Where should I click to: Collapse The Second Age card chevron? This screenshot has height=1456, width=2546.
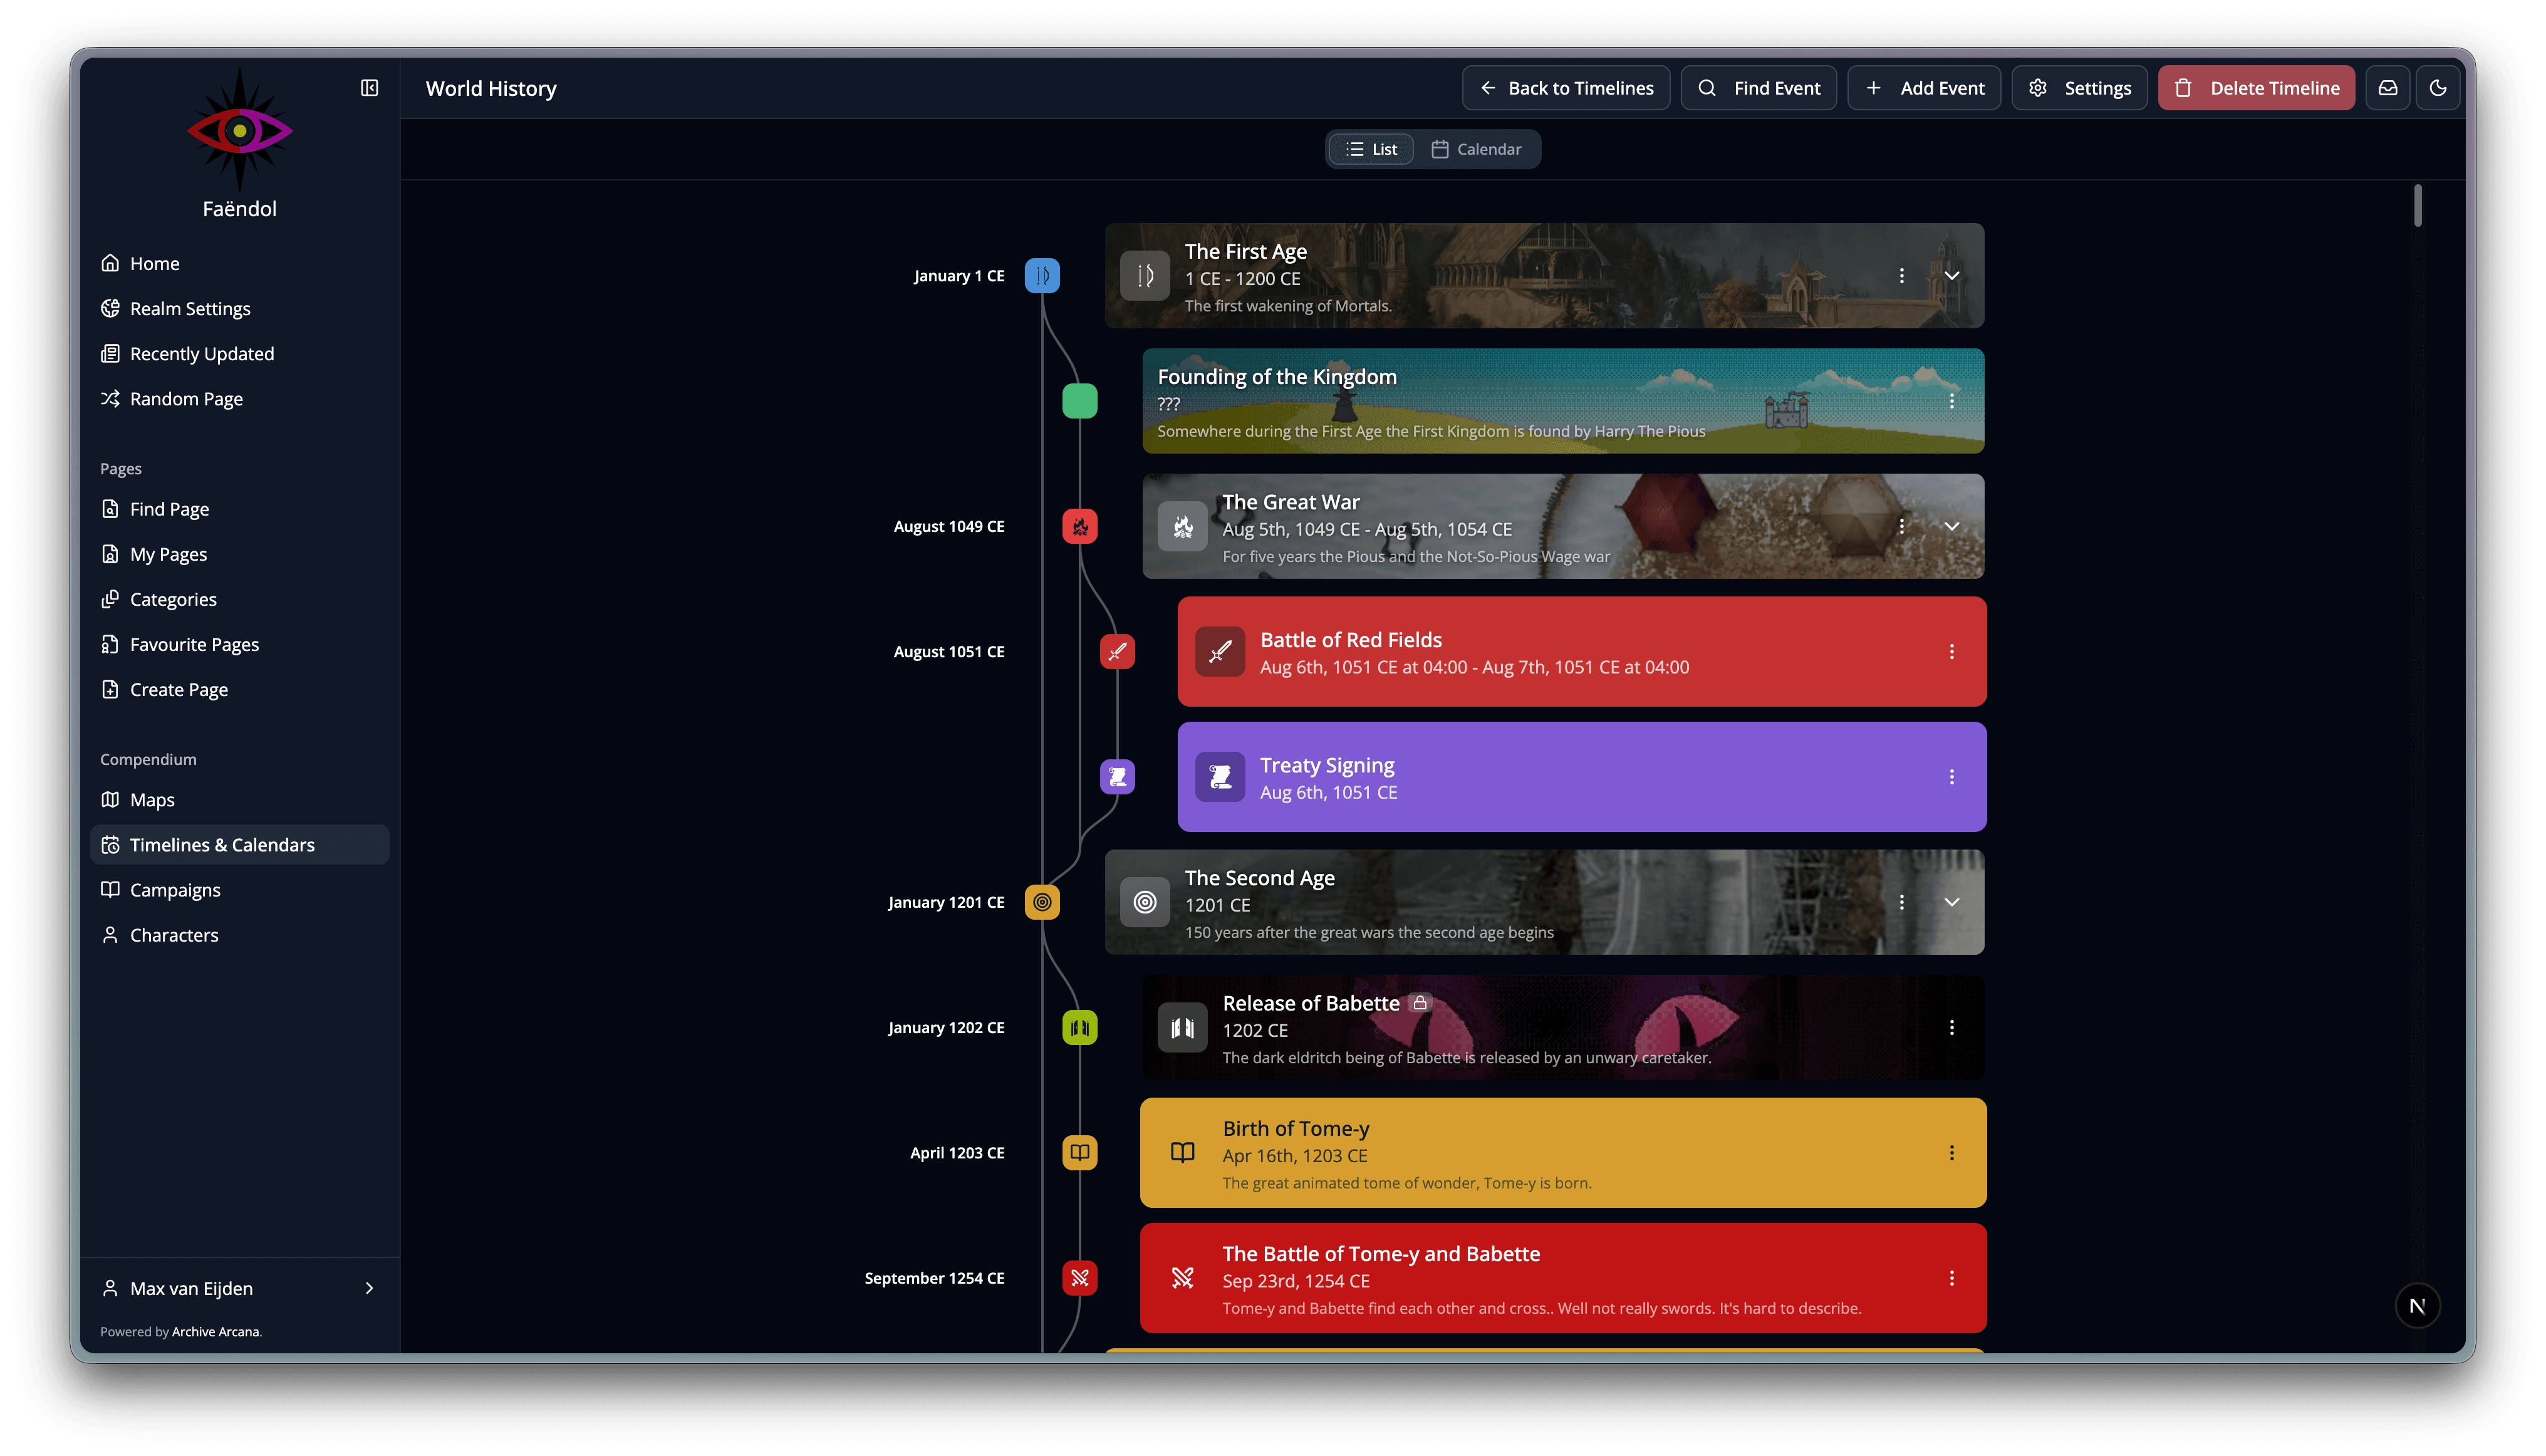coord(1951,901)
